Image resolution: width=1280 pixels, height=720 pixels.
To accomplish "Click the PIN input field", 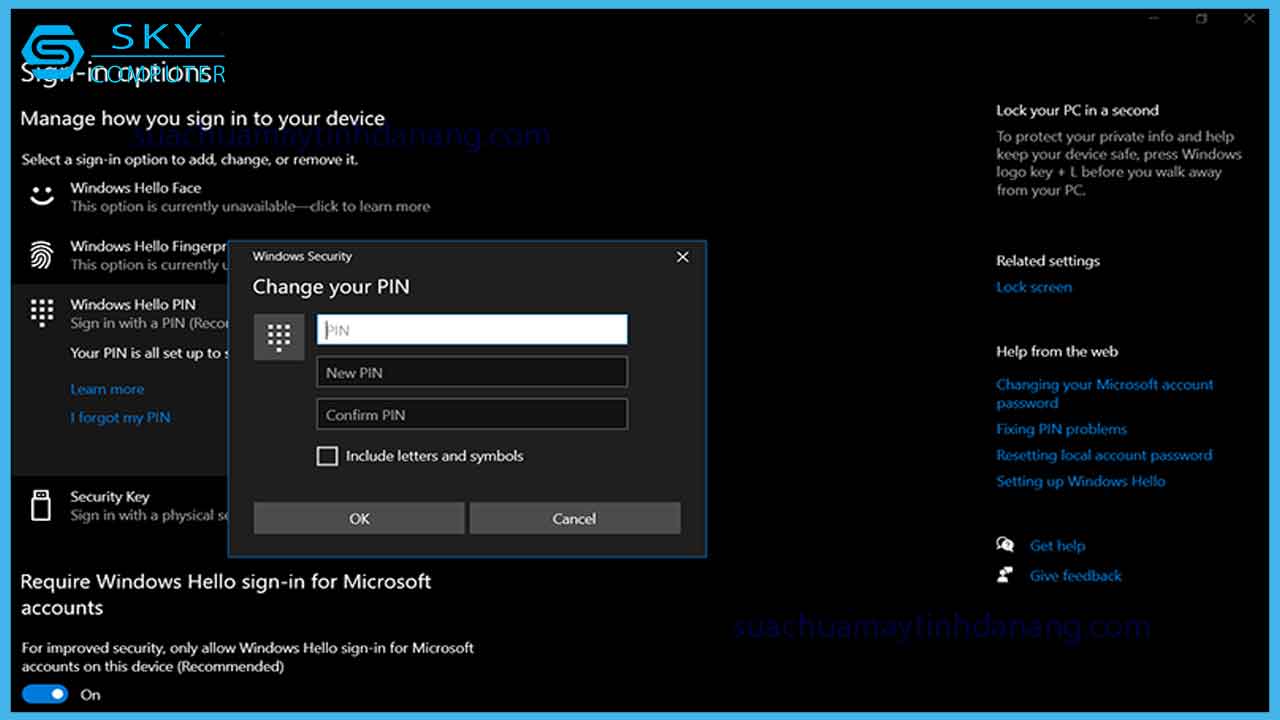I will [x=471, y=329].
